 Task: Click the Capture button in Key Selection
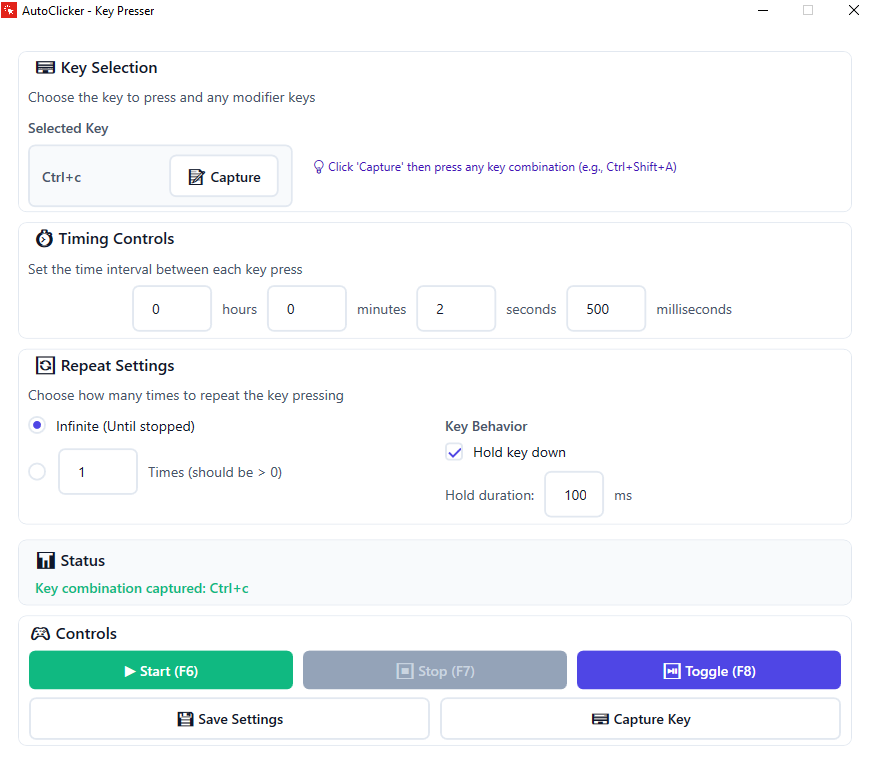pyautogui.click(x=224, y=176)
